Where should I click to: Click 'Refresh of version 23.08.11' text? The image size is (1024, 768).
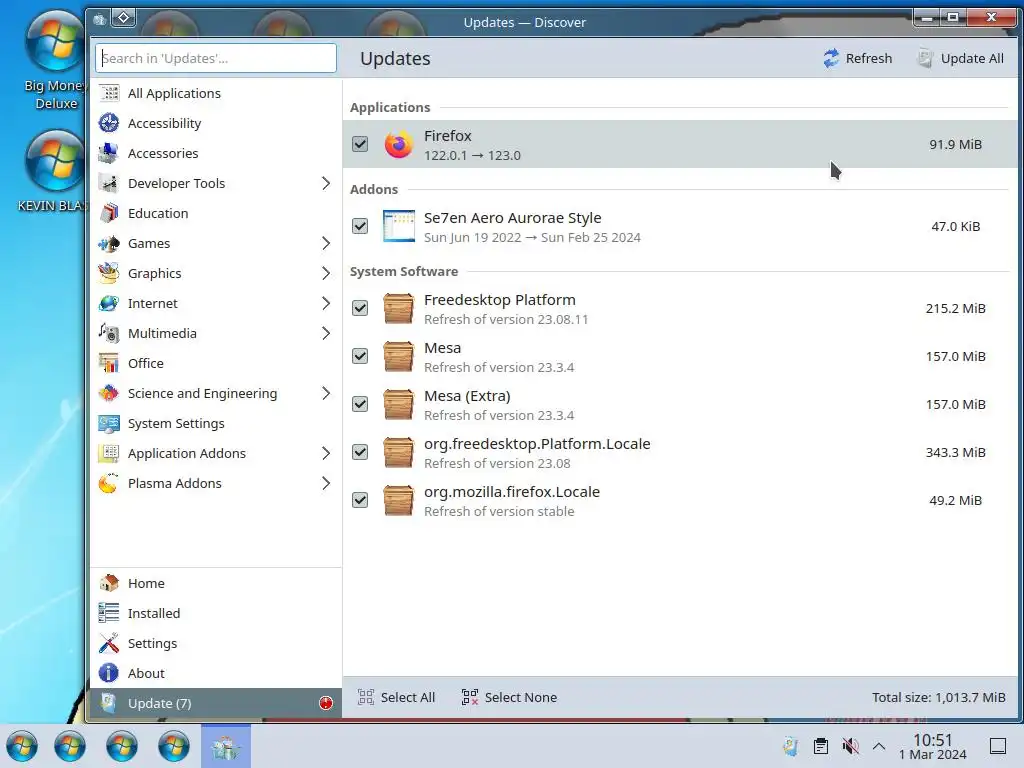[506, 319]
